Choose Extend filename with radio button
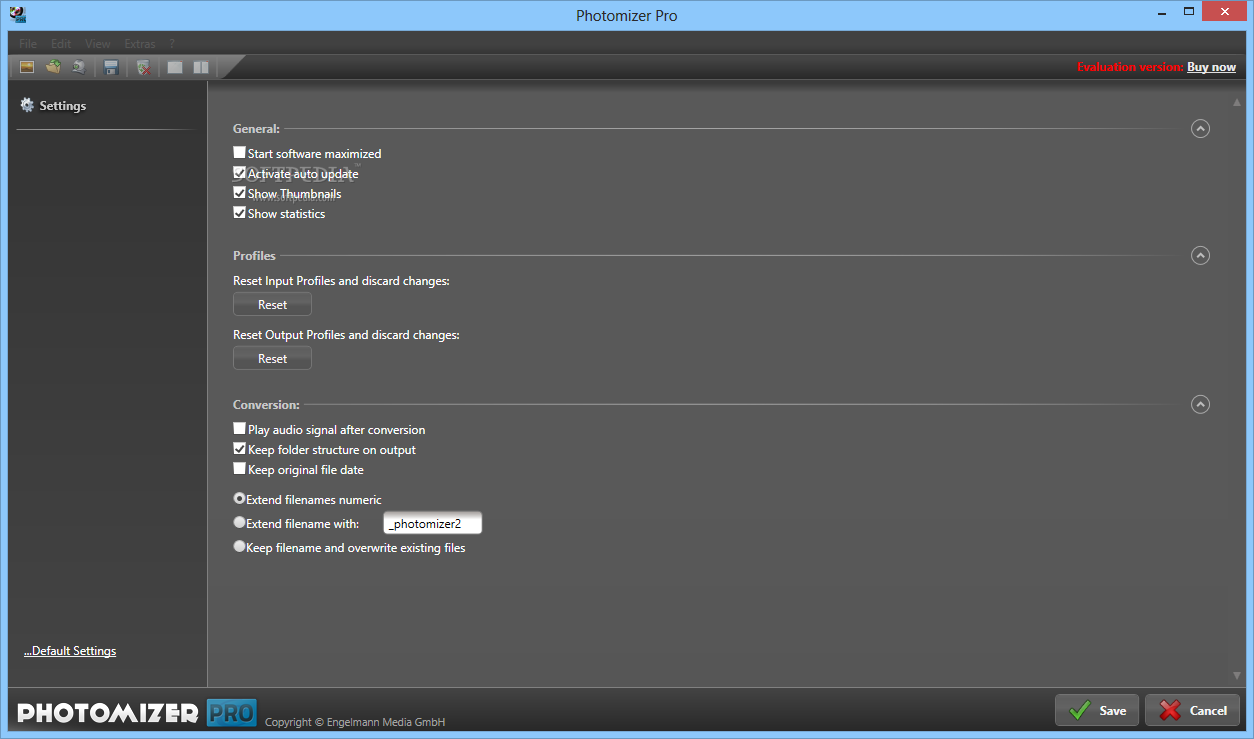Screen dimensions: 1254x739 pos(239,522)
